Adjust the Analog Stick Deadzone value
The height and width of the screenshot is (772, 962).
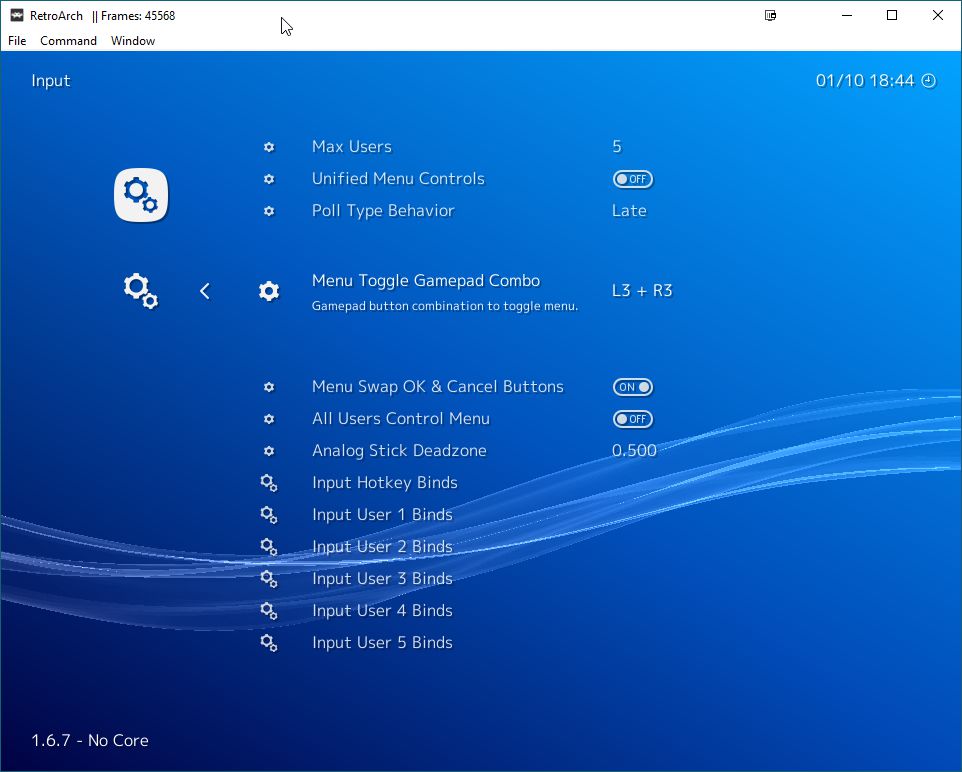634,451
